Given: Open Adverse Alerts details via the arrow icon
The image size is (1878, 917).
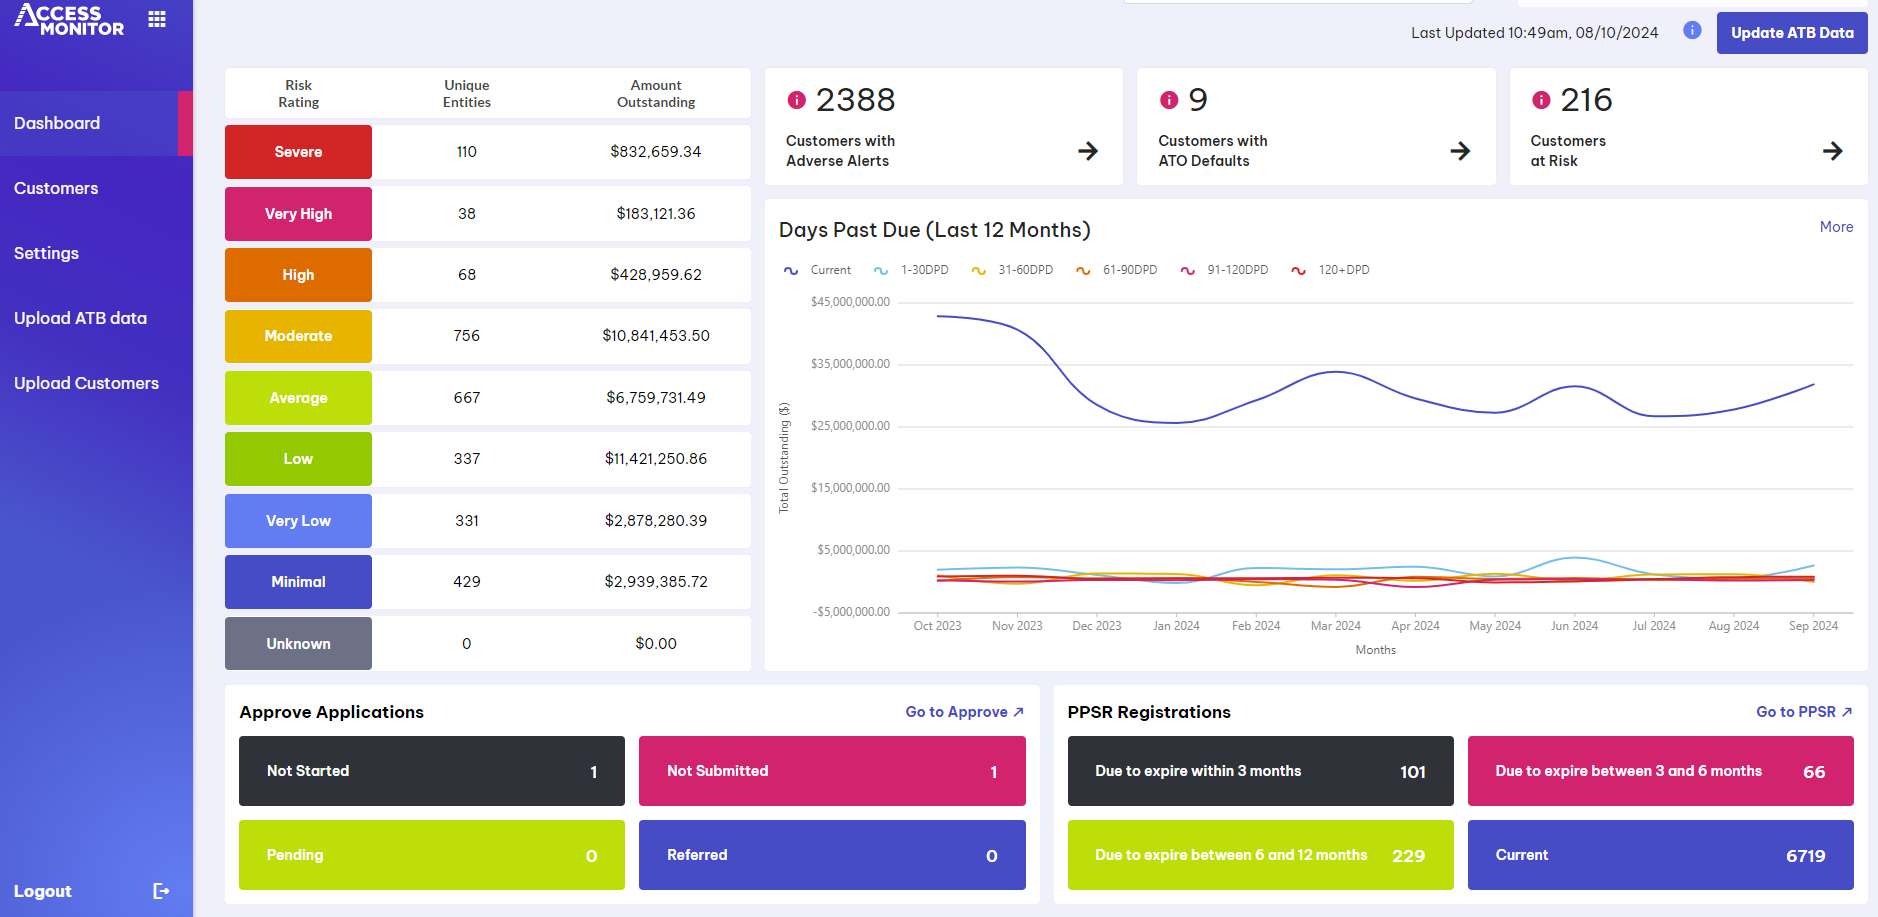Looking at the screenshot, I should [1087, 151].
